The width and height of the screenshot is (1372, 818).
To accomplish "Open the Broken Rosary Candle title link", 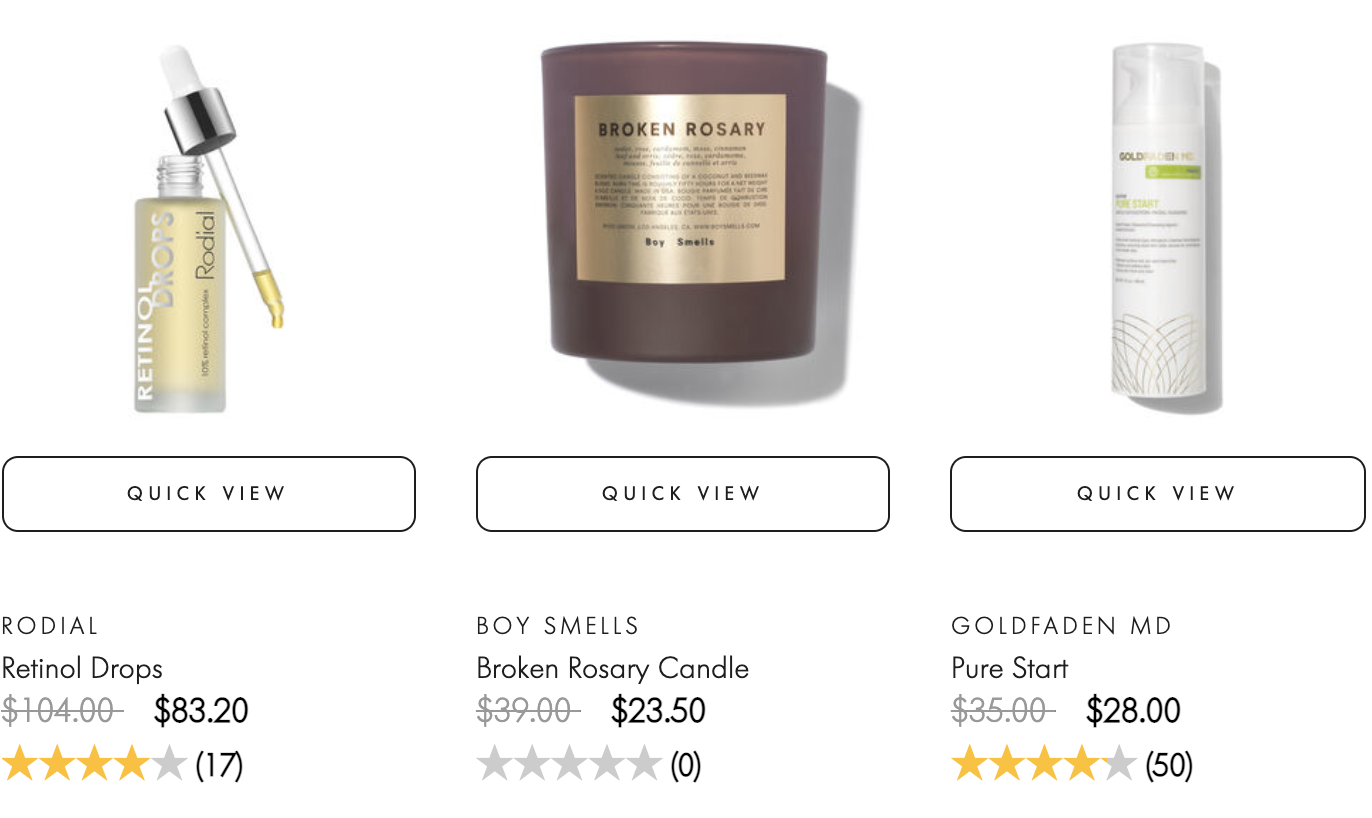I will pos(613,668).
